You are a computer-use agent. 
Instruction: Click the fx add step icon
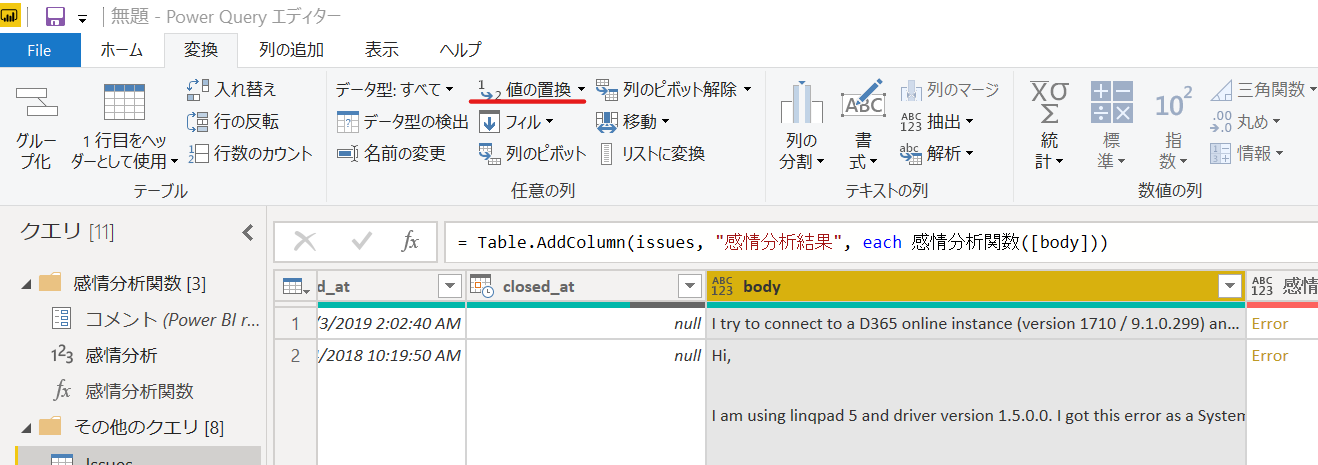tap(410, 241)
